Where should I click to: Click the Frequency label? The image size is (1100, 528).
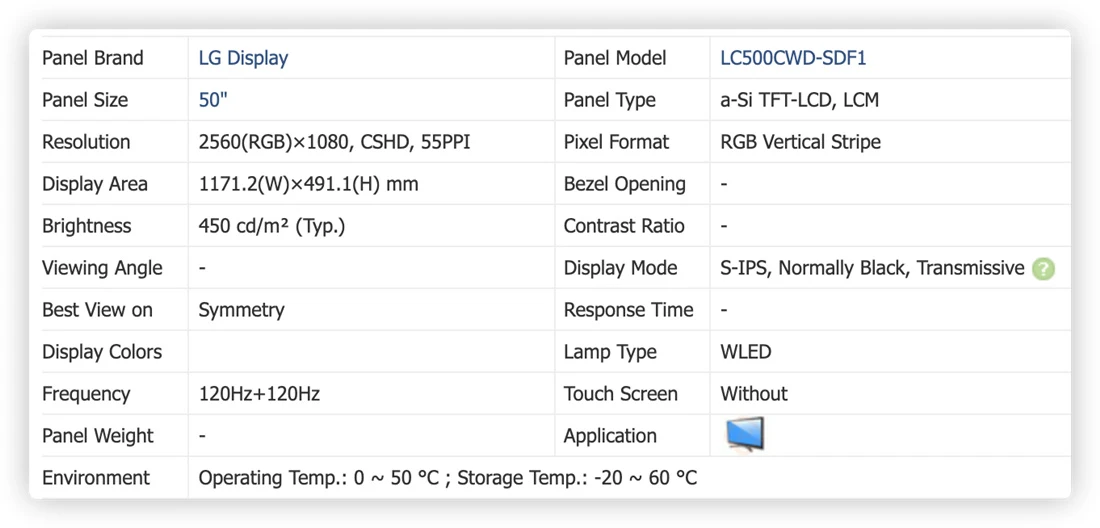[x=86, y=394]
